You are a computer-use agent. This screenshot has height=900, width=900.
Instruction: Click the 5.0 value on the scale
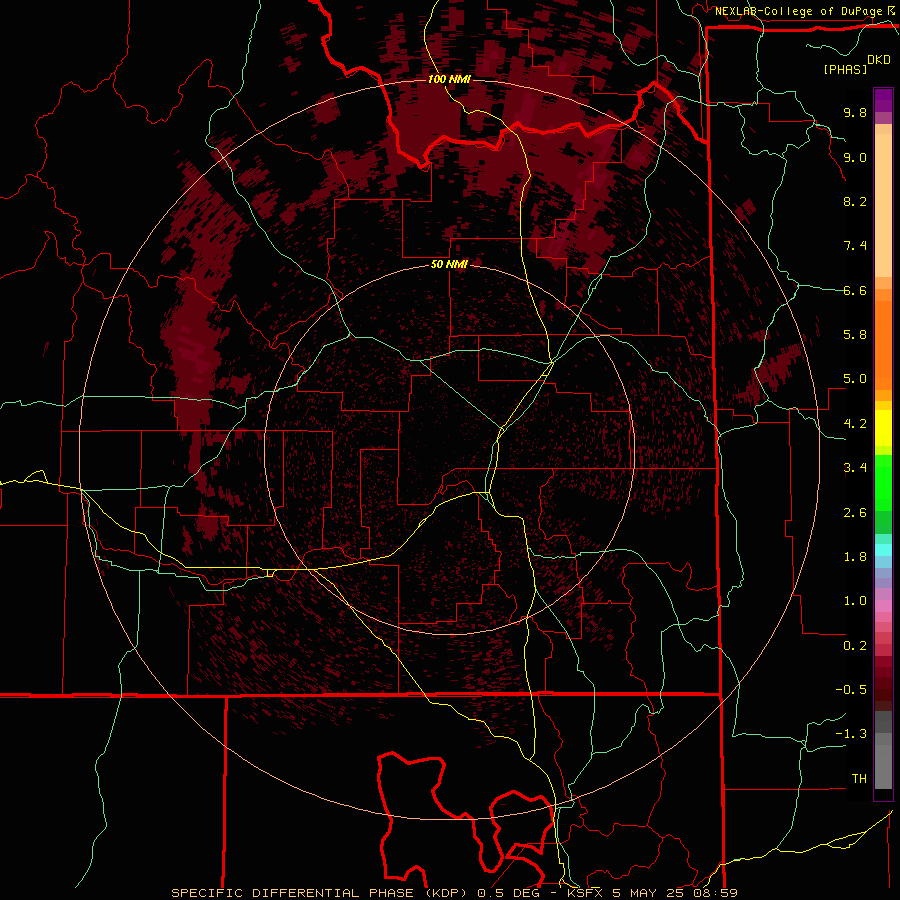(855, 379)
